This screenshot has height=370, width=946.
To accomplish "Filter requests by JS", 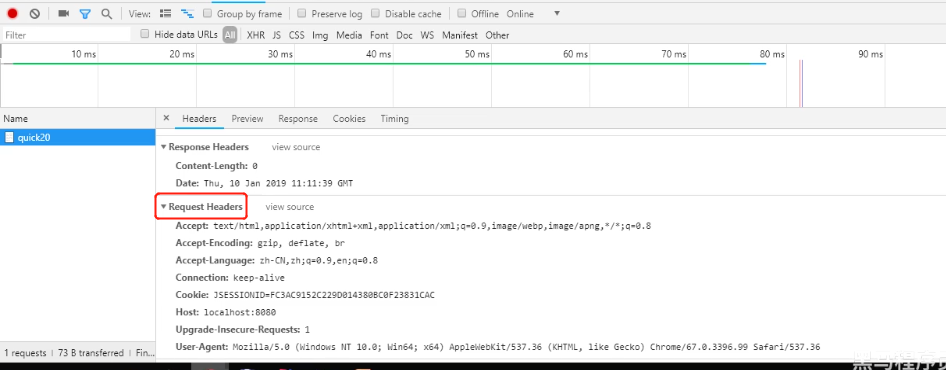I will [x=276, y=35].
